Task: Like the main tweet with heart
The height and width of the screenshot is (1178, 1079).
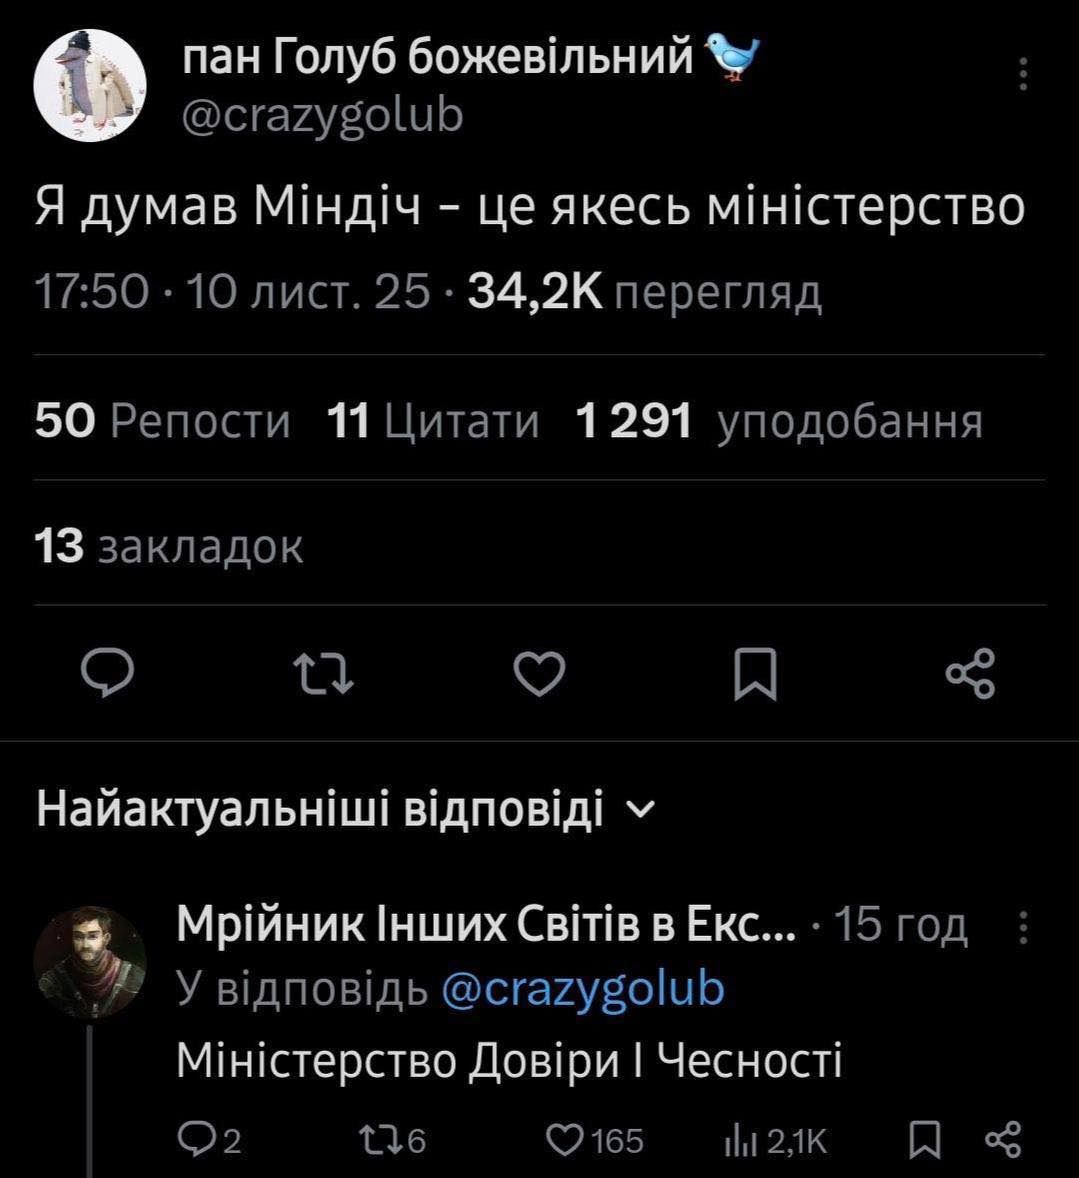Action: tap(539, 674)
